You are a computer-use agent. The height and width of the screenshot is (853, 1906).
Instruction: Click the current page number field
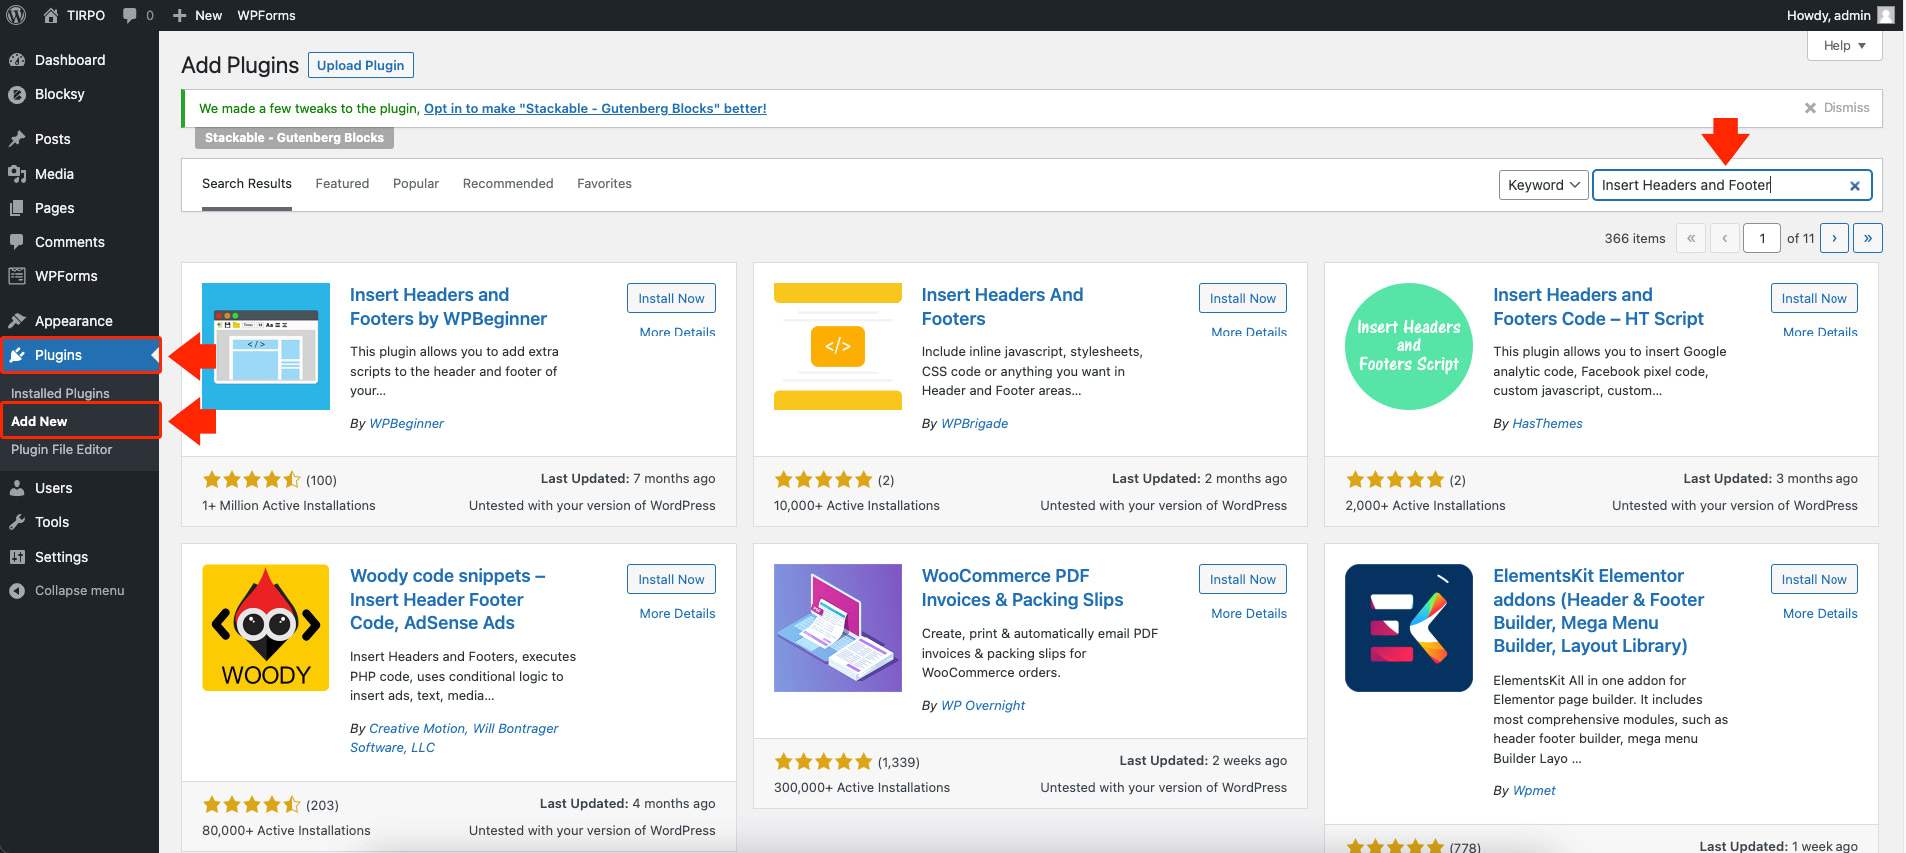point(1762,238)
